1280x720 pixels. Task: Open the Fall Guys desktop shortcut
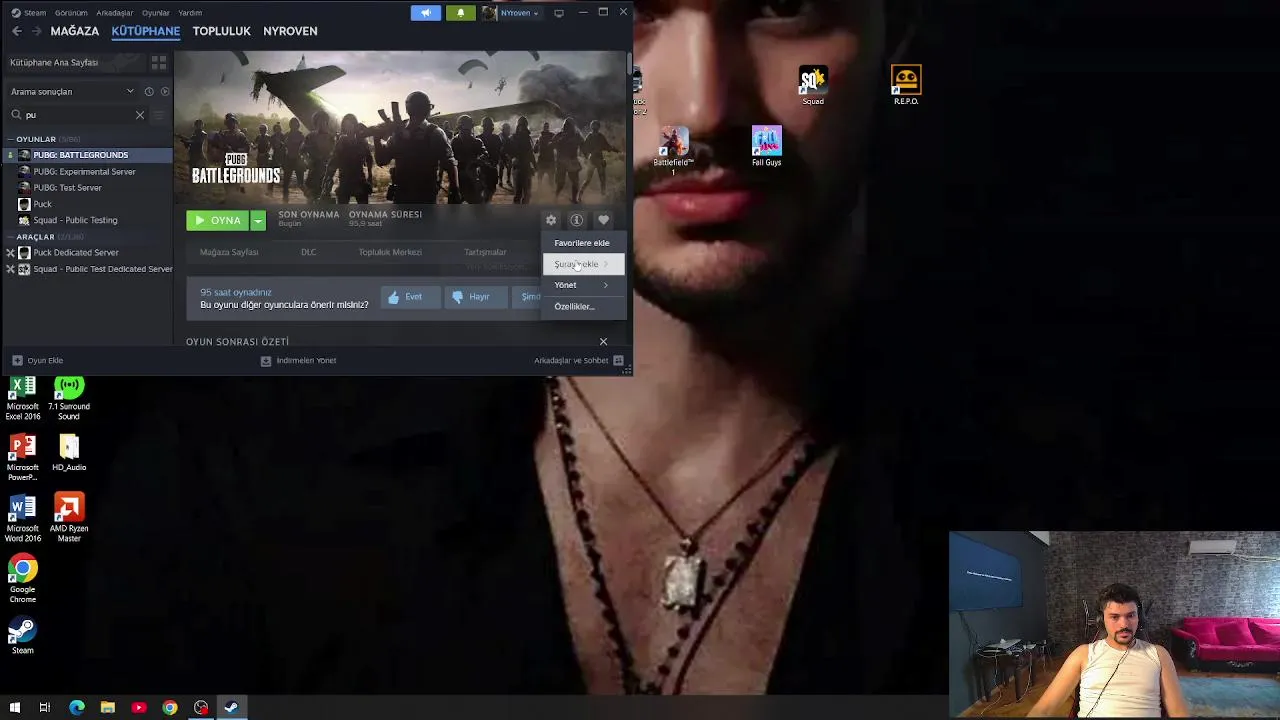tap(766, 146)
